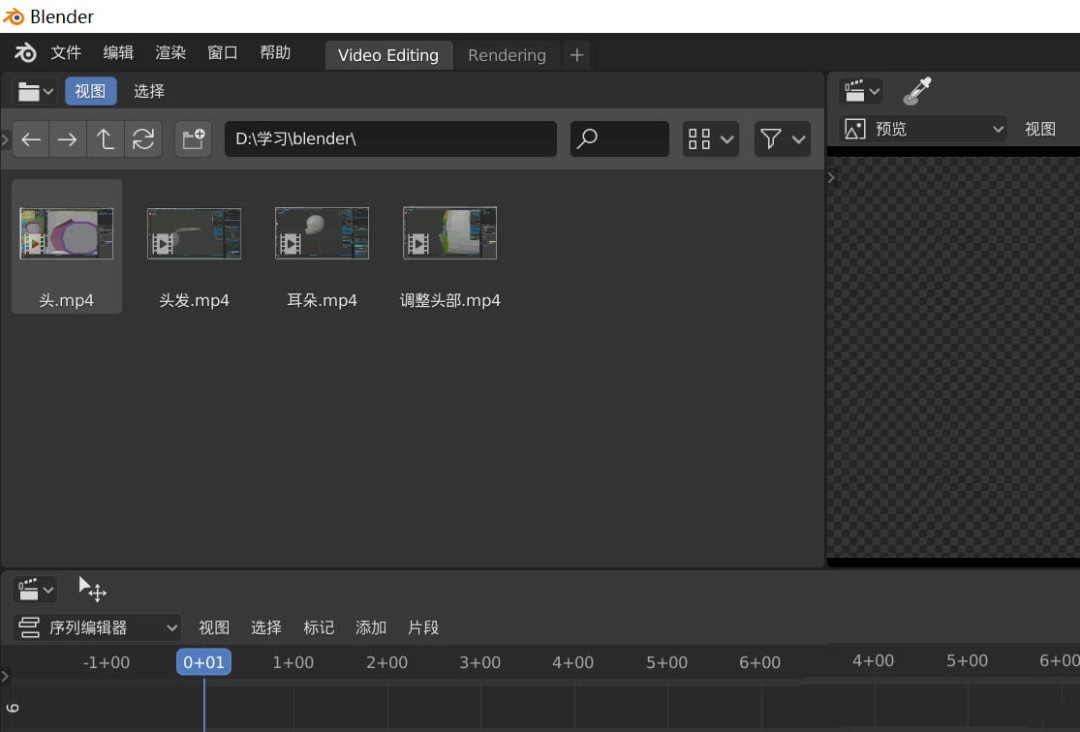Go to the parent directory using the up arrow
This screenshot has height=732, width=1080.
tap(105, 139)
